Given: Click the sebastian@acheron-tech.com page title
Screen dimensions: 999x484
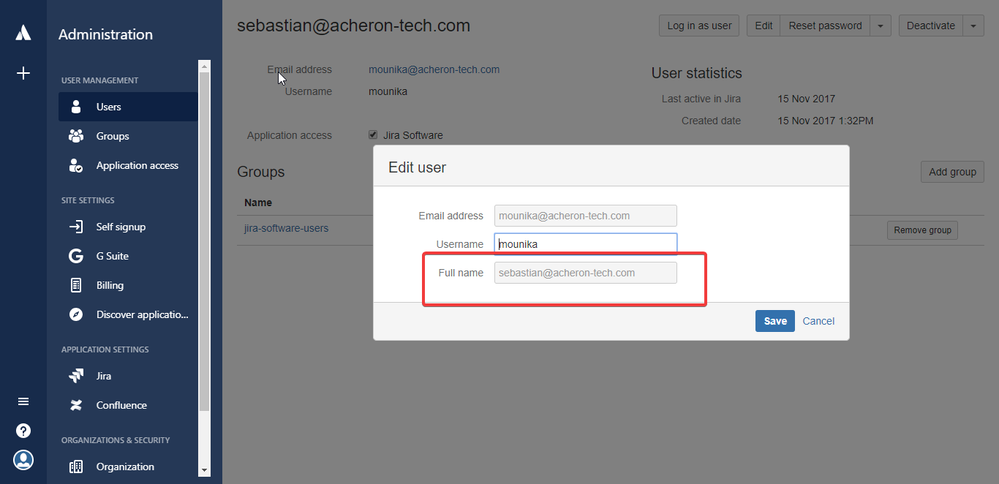Looking at the screenshot, I should pos(354,25).
